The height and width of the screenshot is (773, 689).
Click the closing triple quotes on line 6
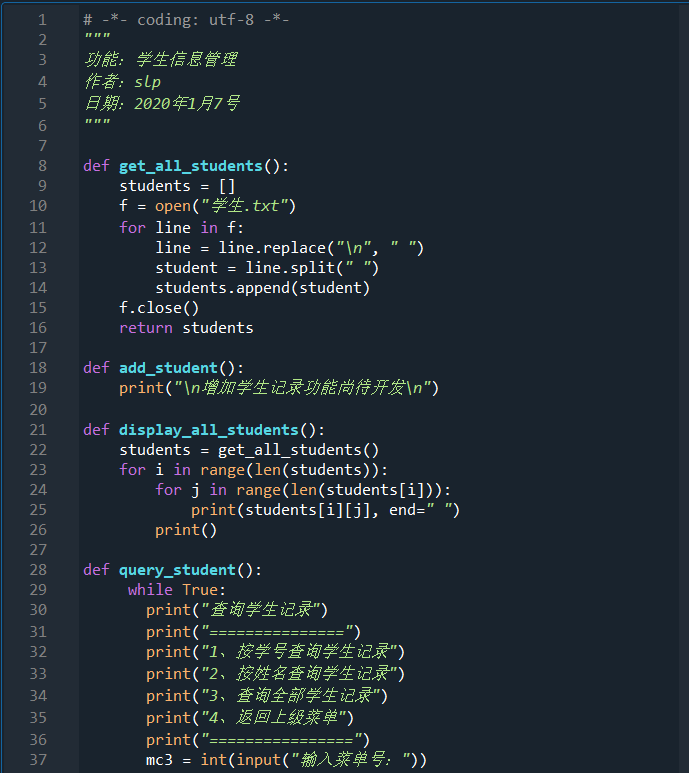[x=97, y=123]
